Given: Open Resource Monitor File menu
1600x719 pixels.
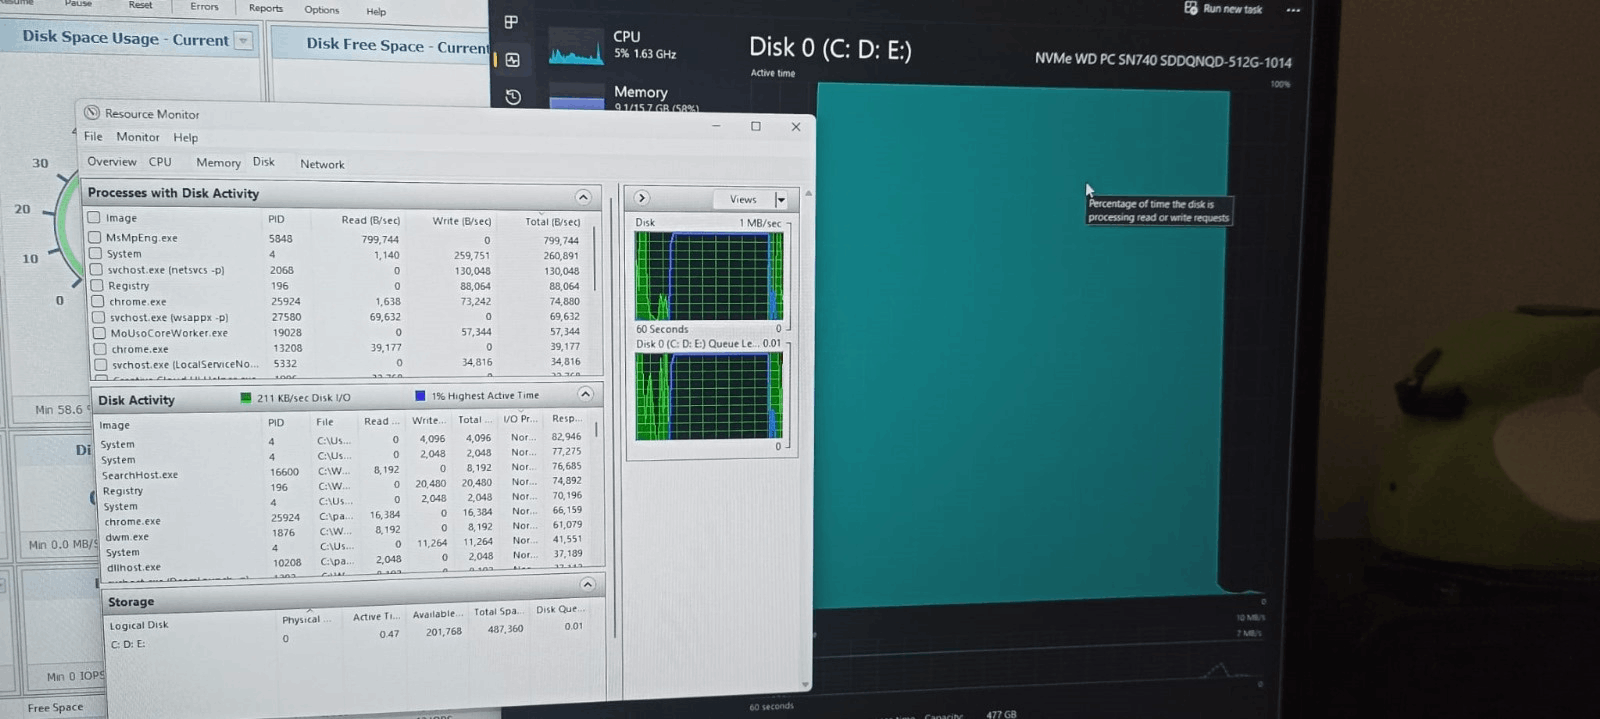Looking at the screenshot, I should (93, 136).
